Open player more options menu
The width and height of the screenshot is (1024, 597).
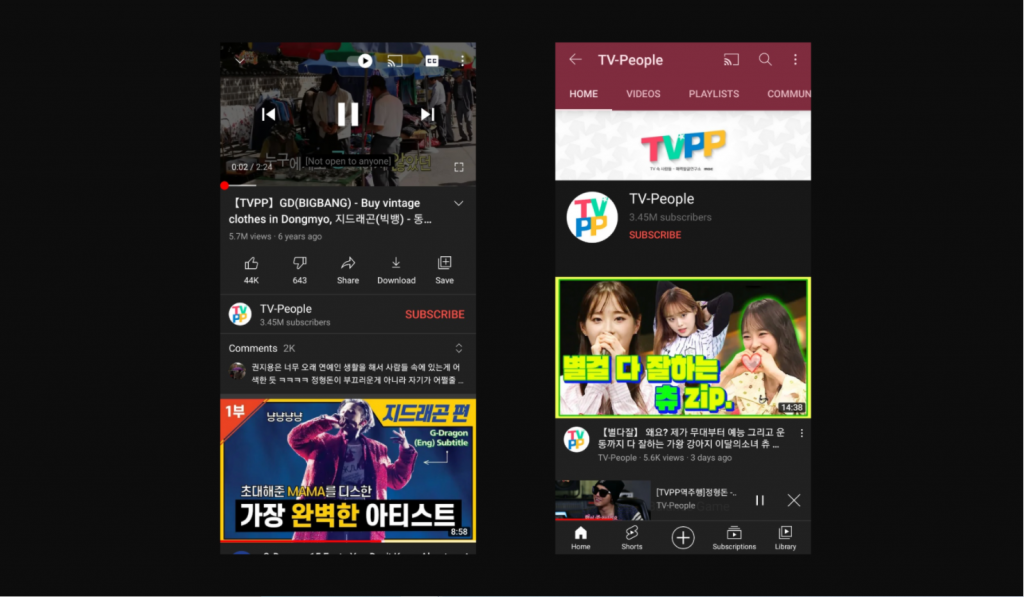click(x=462, y=61)
